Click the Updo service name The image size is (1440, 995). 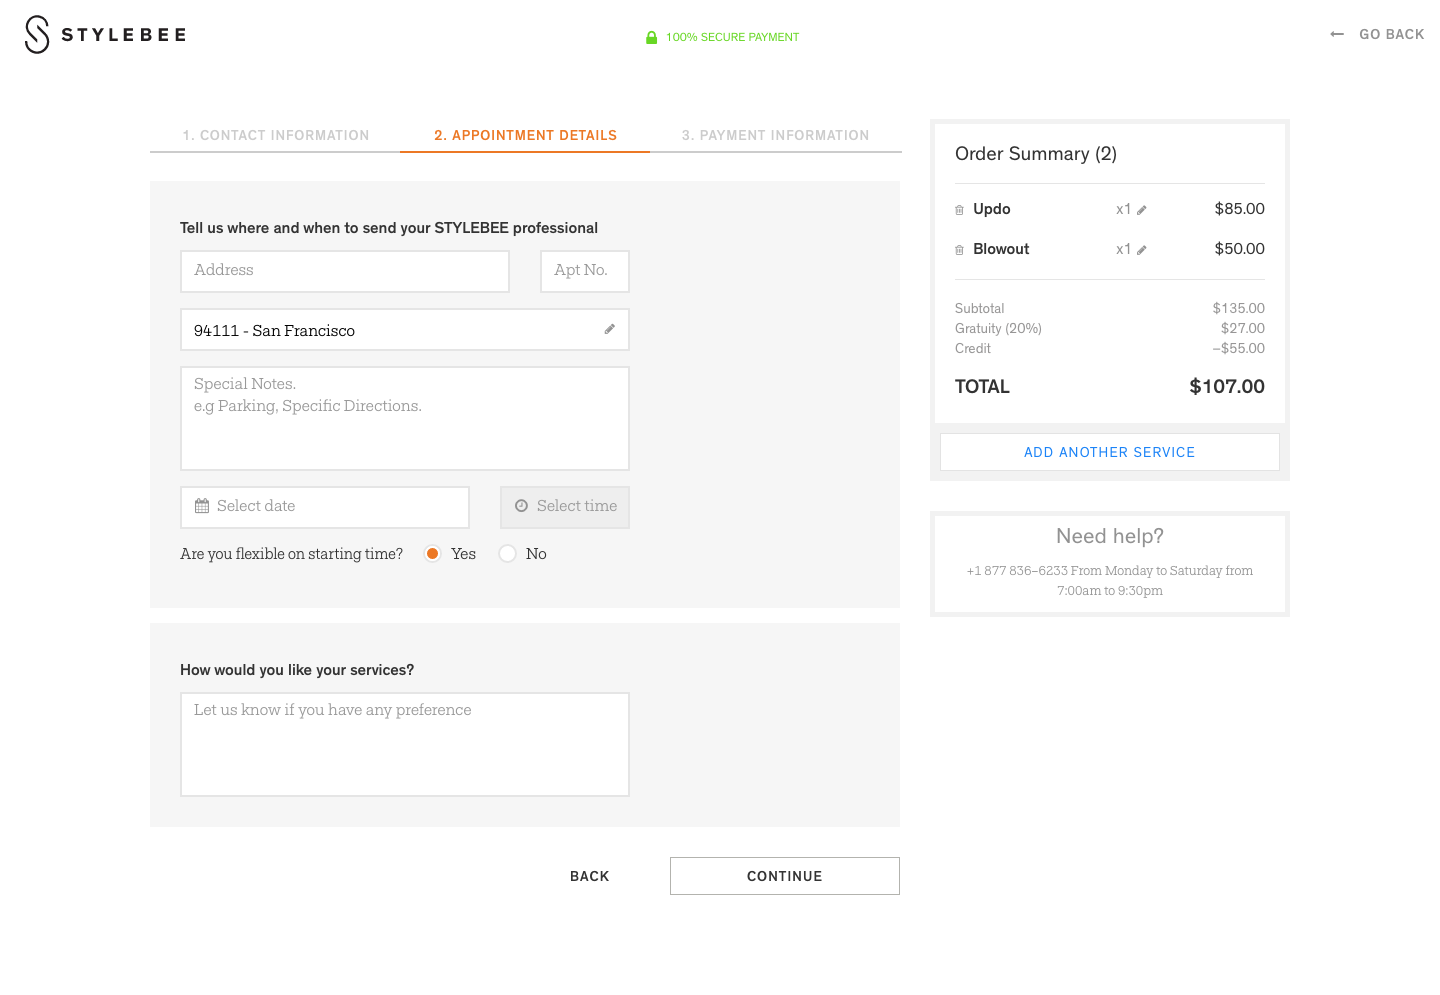(992, 209)
